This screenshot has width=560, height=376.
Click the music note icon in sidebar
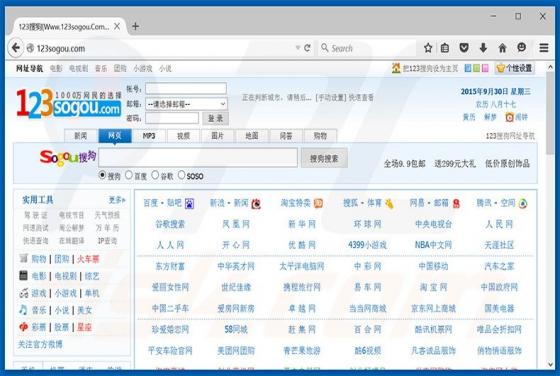[x=23, y=310]
